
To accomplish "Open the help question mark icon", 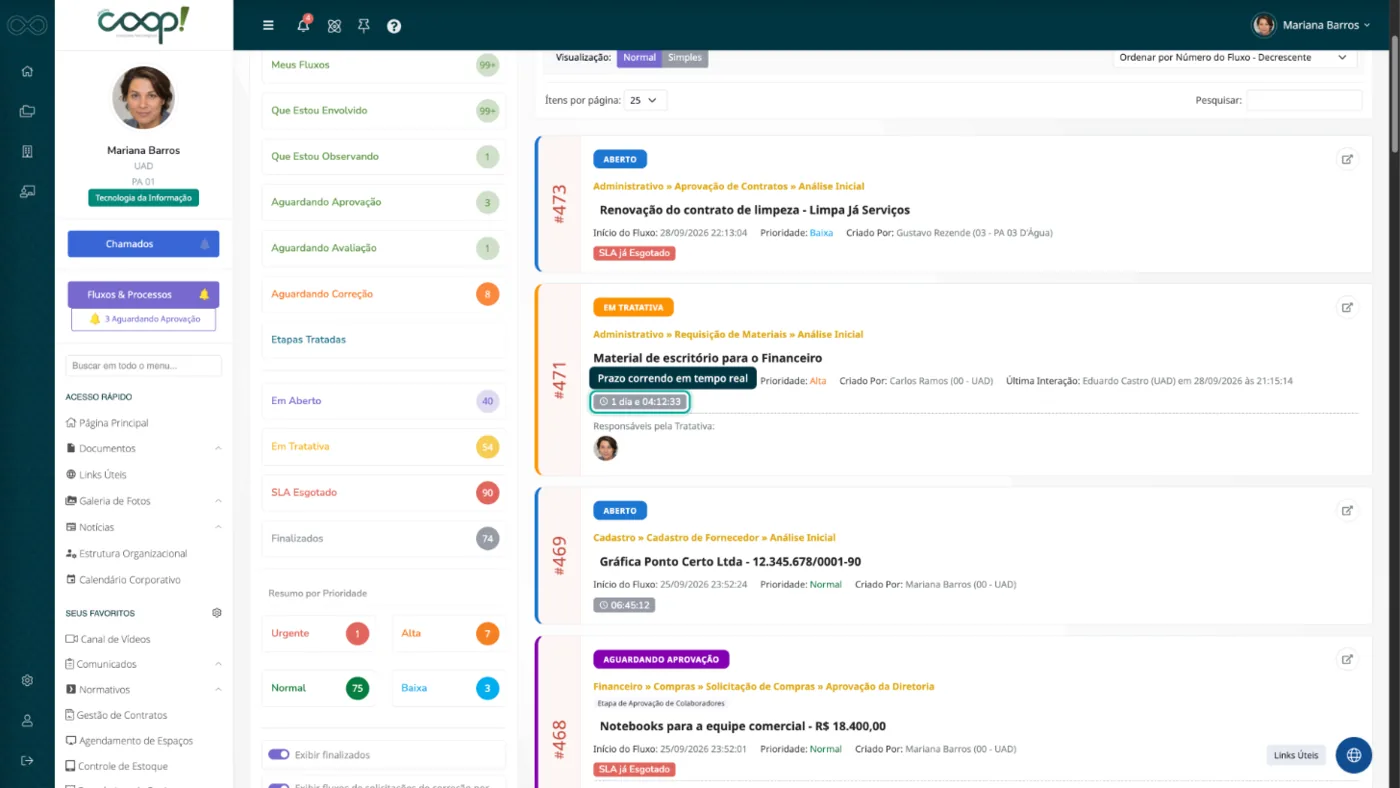I will click(x=394, y=26).
